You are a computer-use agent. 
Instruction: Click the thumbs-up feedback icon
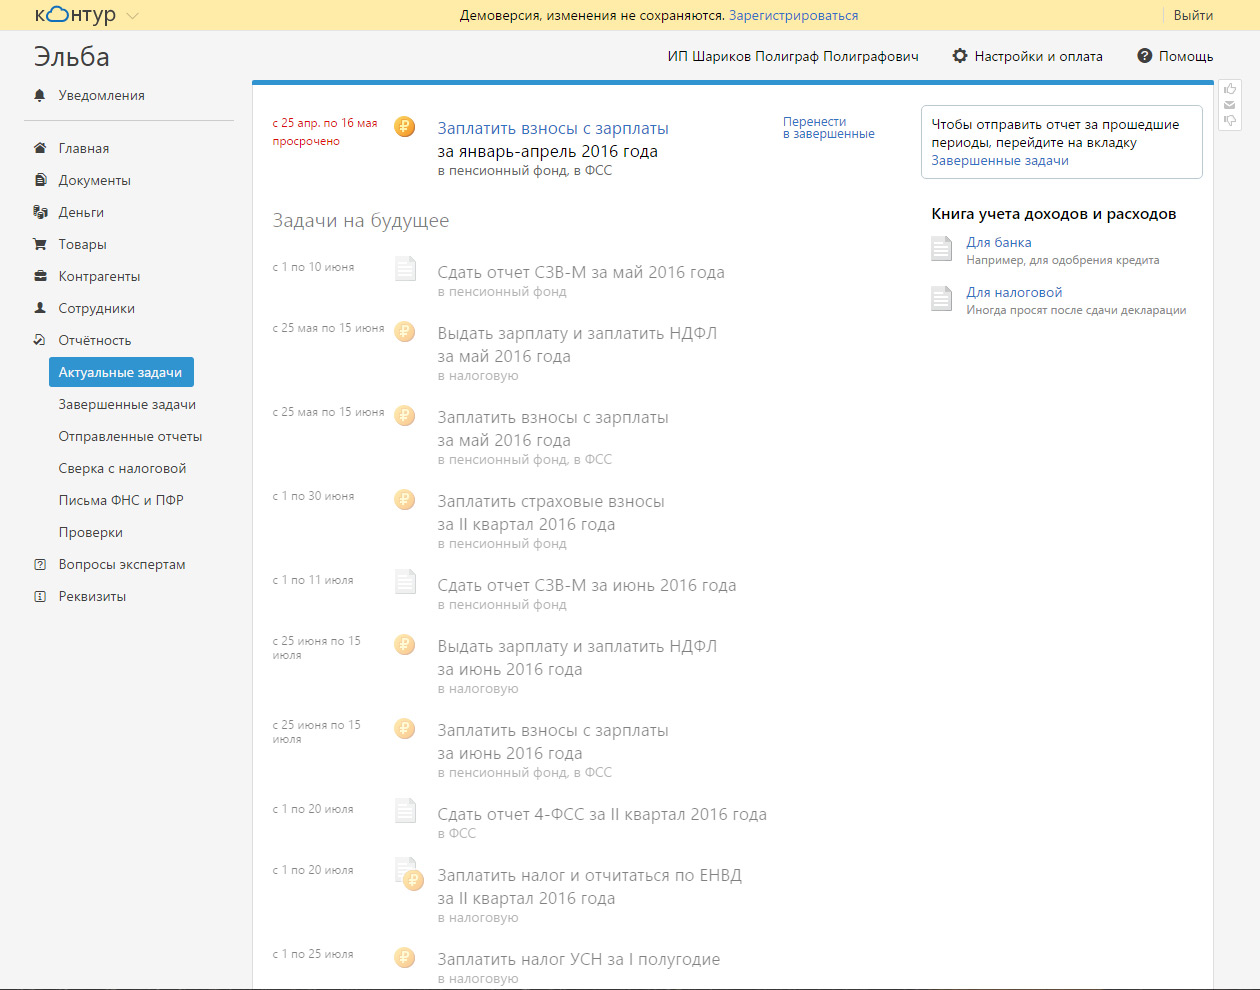click(x=1230, y=89)
